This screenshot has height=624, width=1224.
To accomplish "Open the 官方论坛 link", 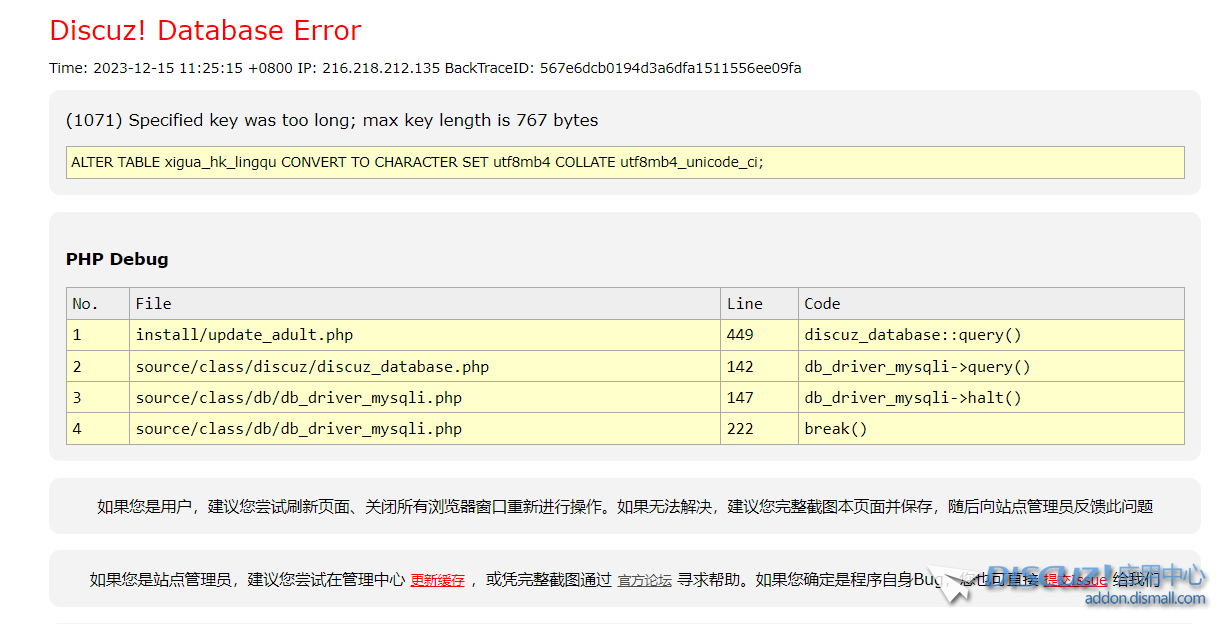I will click(x=644, y=580).
